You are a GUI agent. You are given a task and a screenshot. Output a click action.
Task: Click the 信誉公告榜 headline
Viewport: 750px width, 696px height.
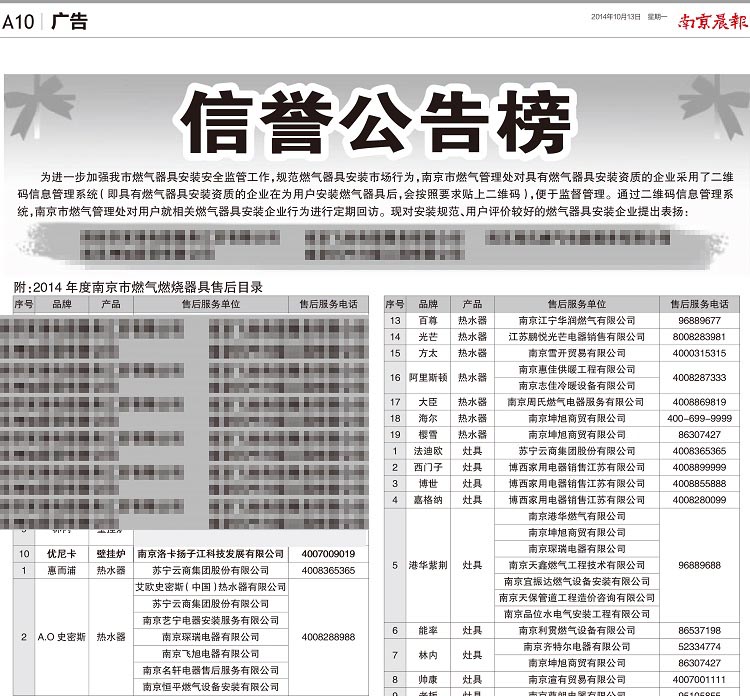tap(375, 119)
